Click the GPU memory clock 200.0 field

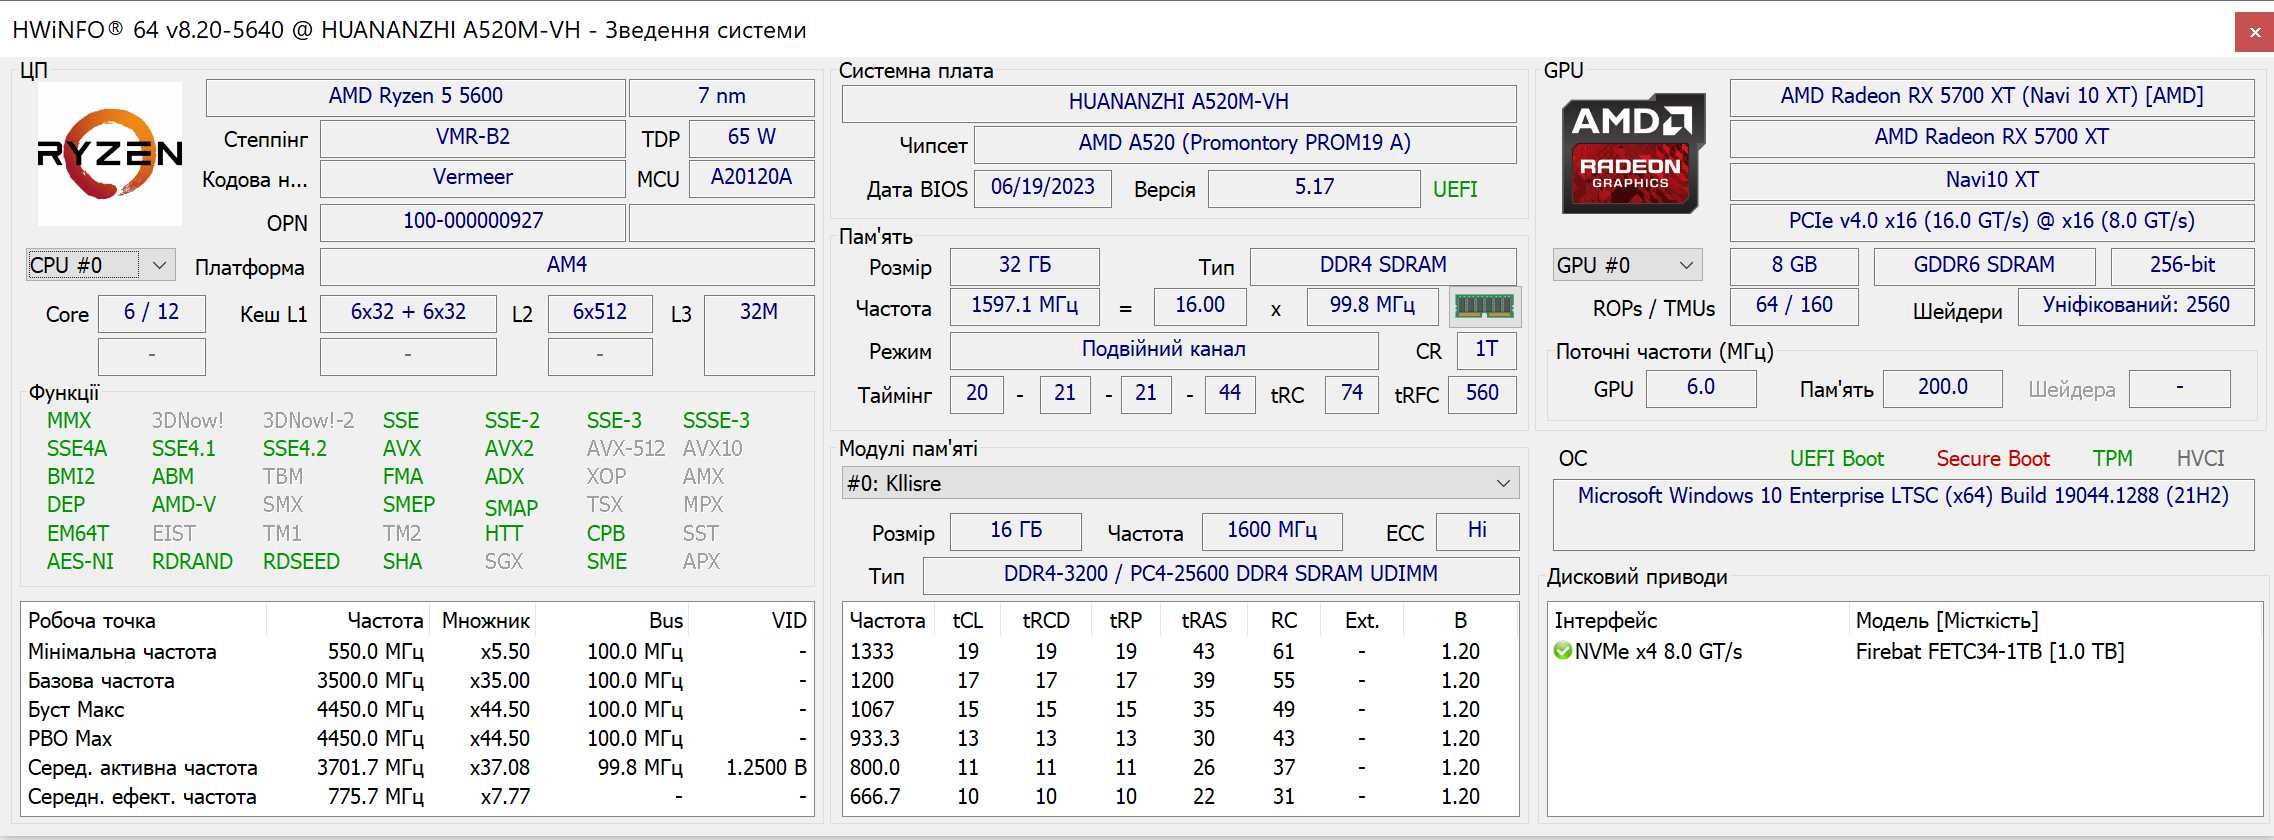pyautogui.click(x=1943, y=388)
